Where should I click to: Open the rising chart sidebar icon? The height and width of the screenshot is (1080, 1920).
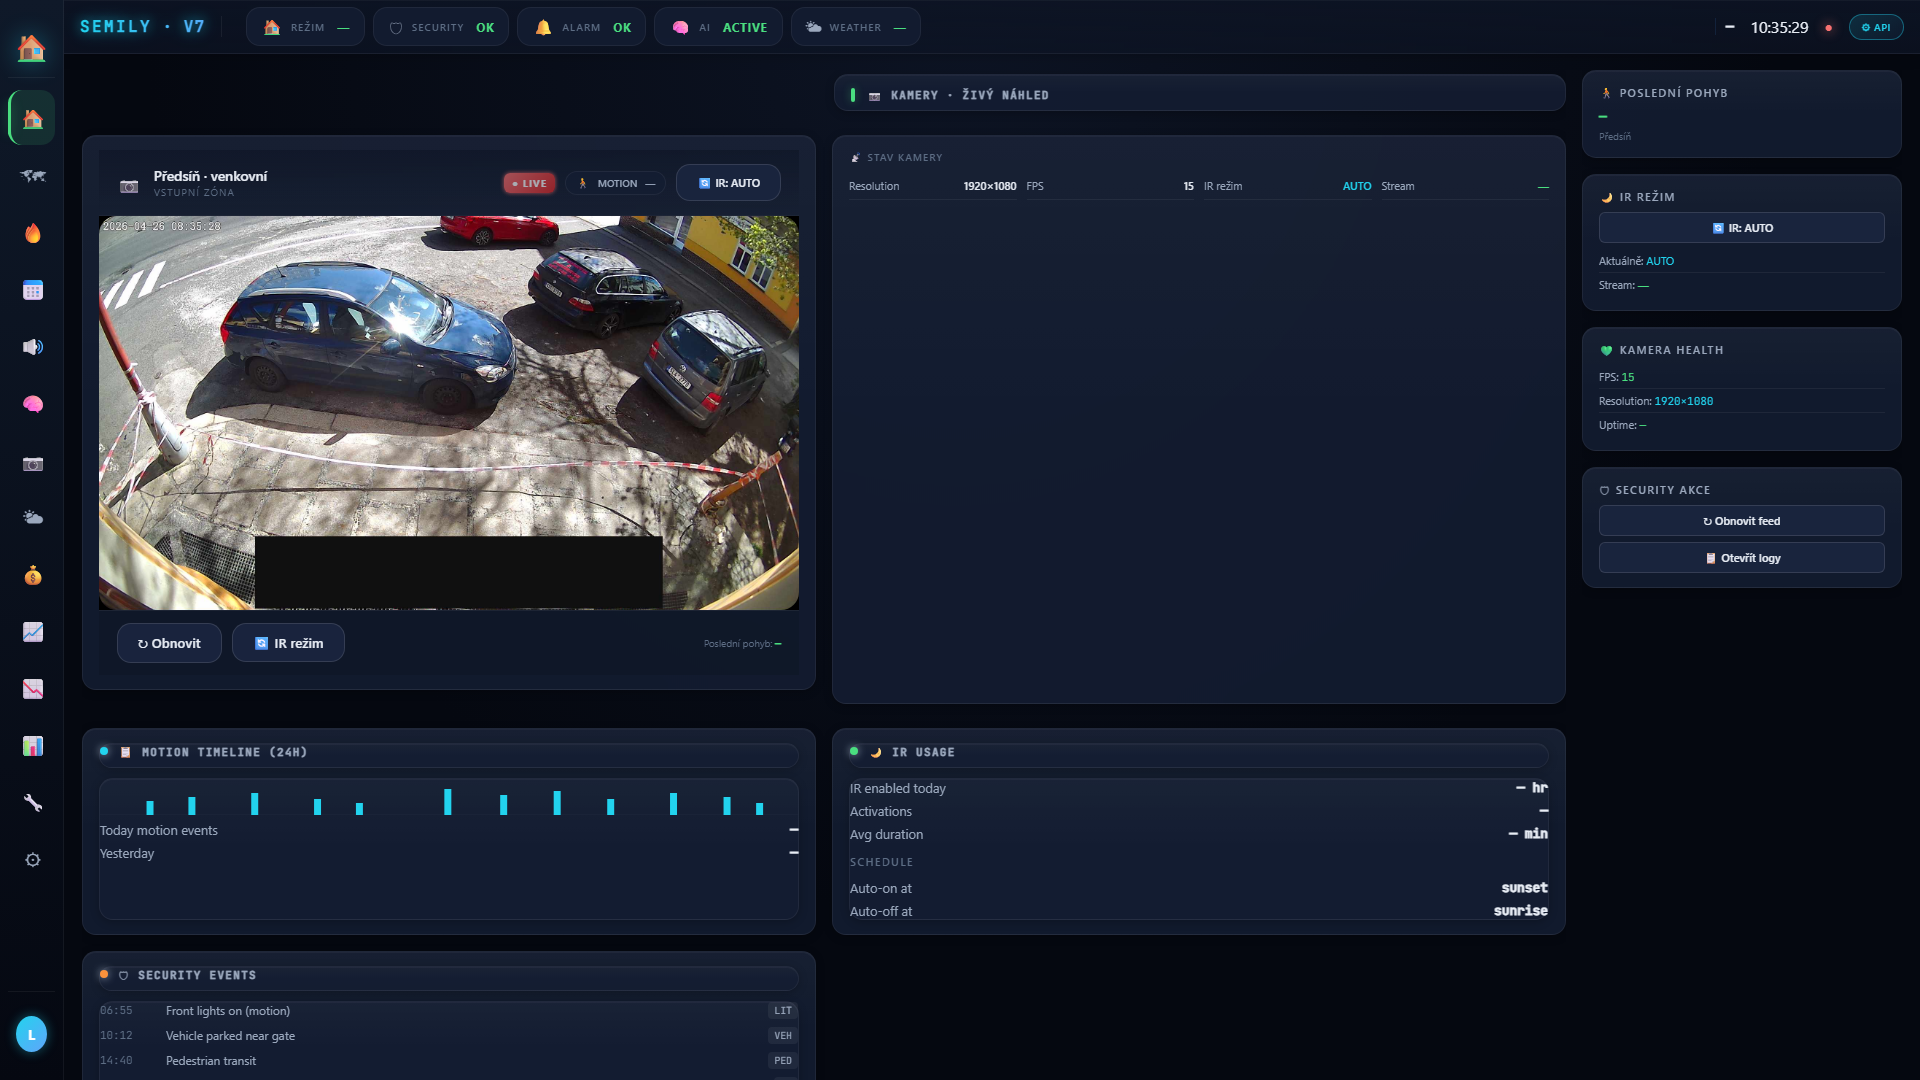(x=32, y=632)
